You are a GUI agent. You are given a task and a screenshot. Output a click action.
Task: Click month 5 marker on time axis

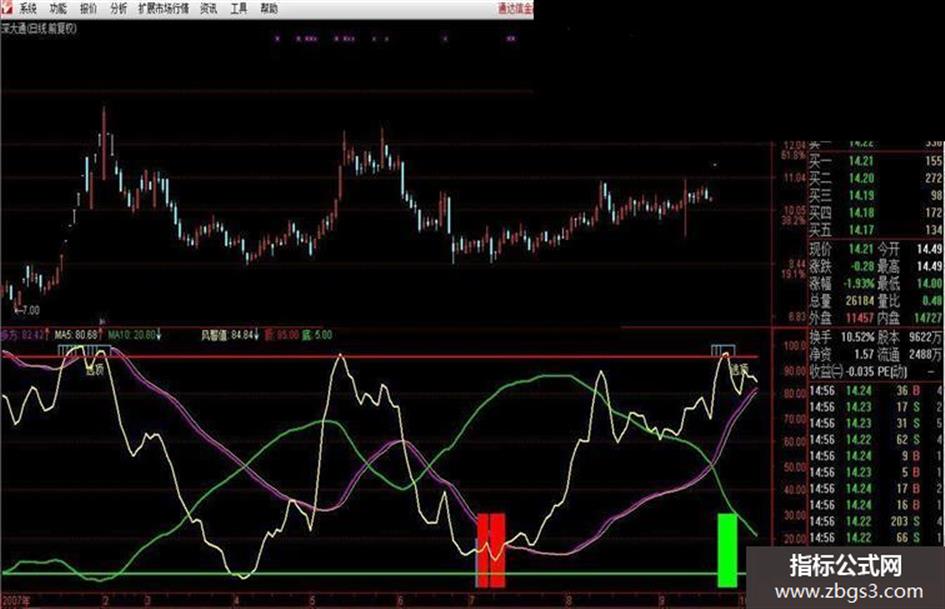pyautogui.click(x=312, y=601)
